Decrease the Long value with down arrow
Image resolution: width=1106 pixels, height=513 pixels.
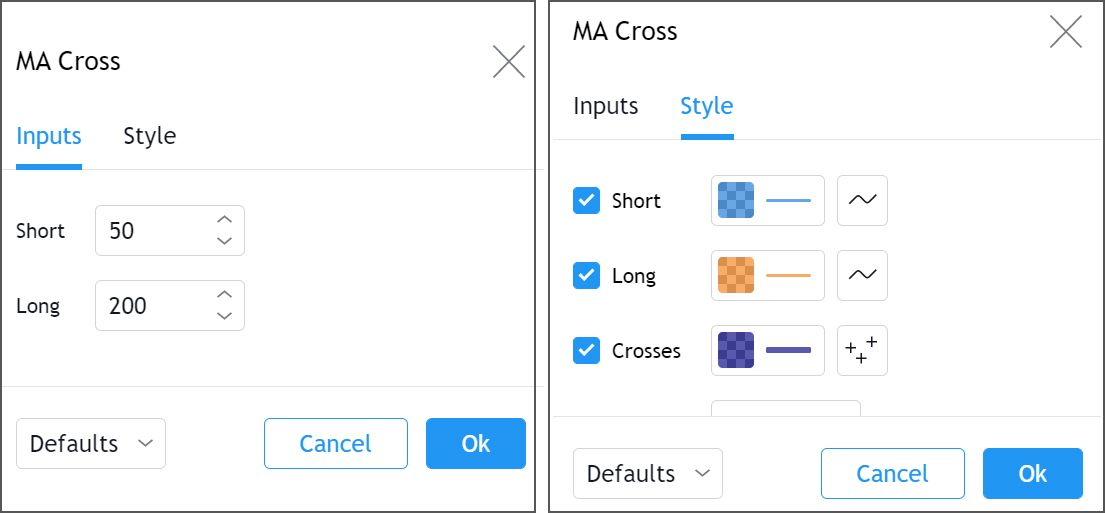[x=225, y=316]
